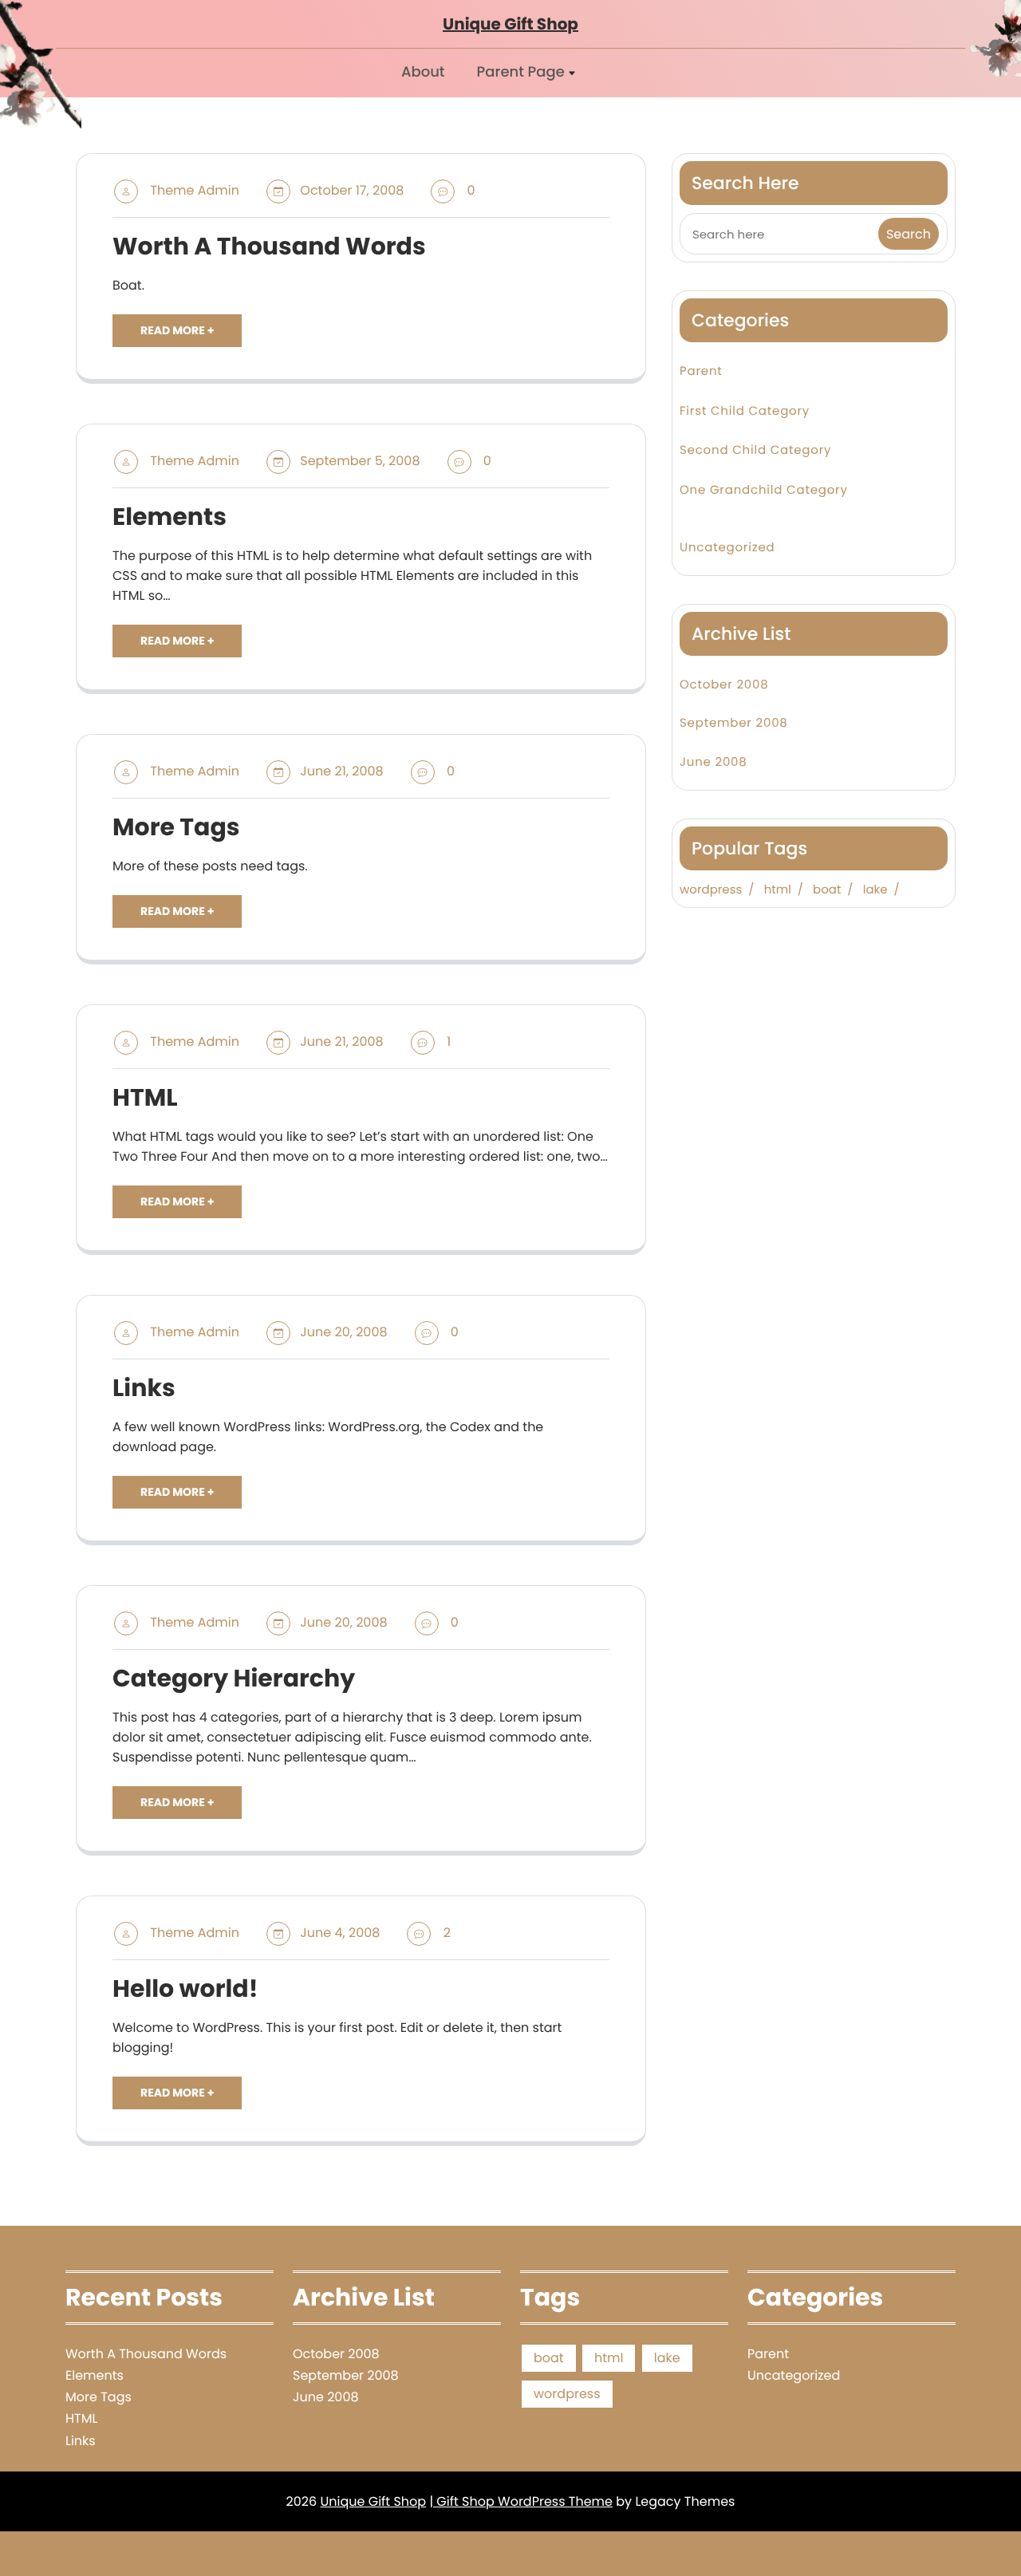
Task: Go to Unique Gift Shop site title
Action: pos(510,24)
